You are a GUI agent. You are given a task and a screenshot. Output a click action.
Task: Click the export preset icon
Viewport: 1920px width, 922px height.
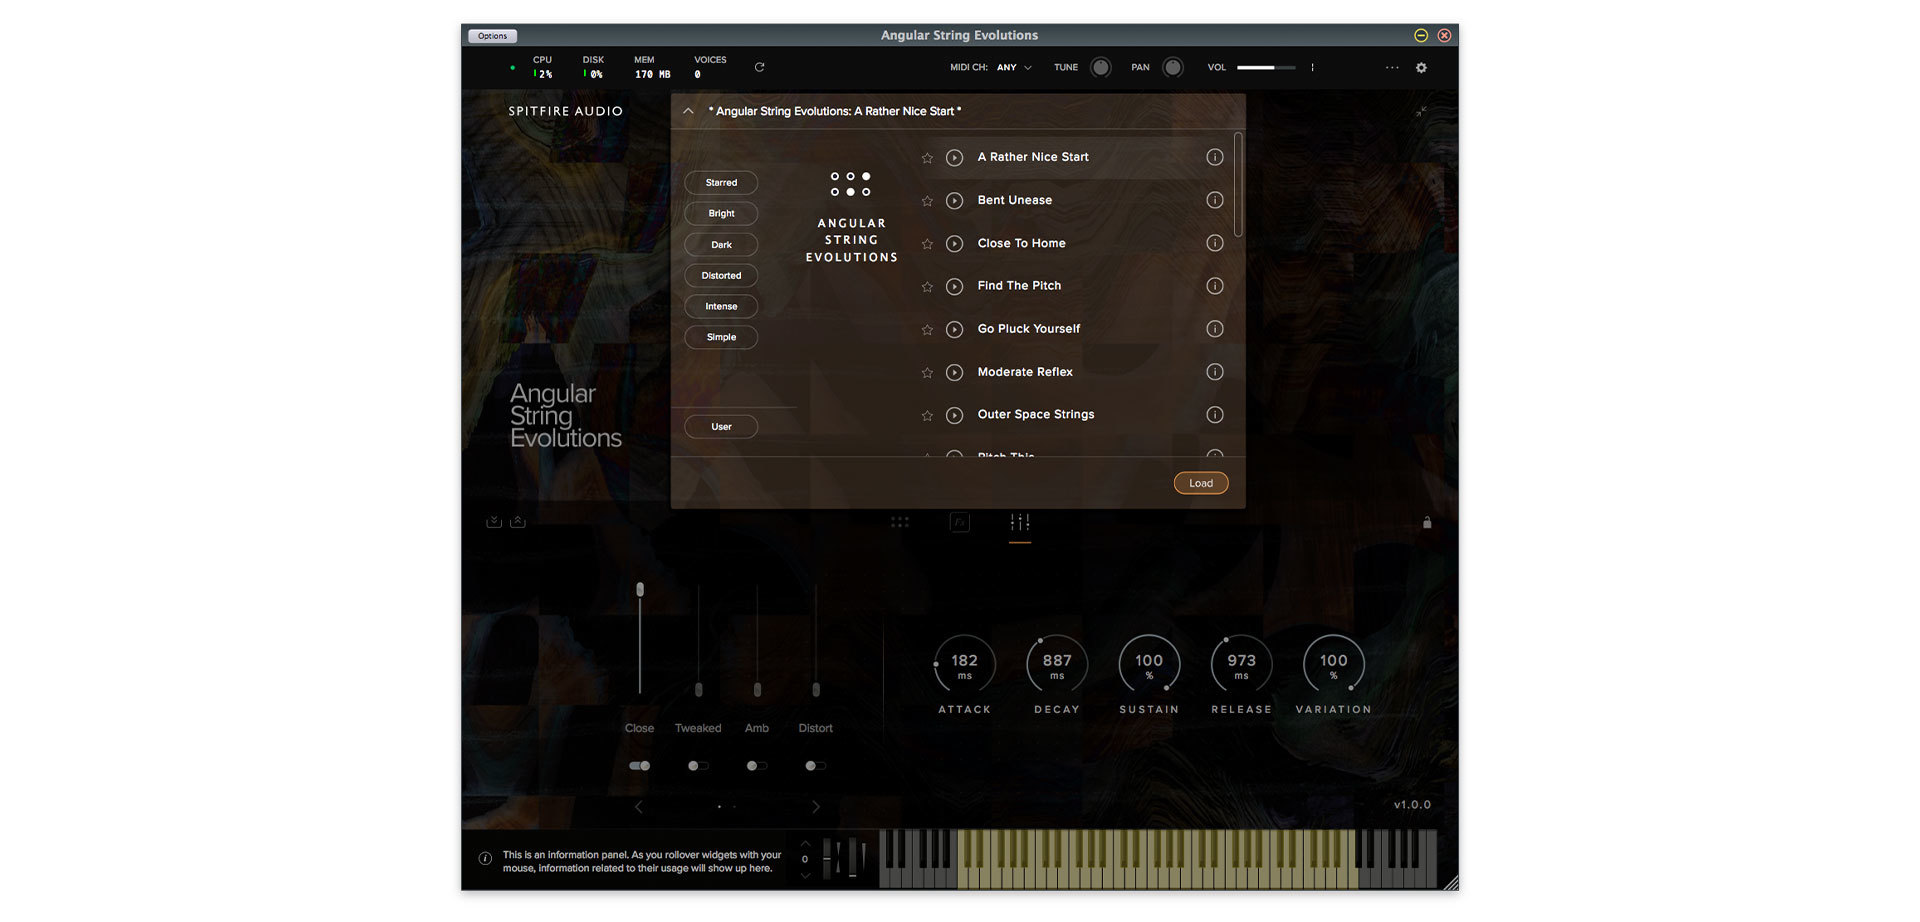click(518, 522)
